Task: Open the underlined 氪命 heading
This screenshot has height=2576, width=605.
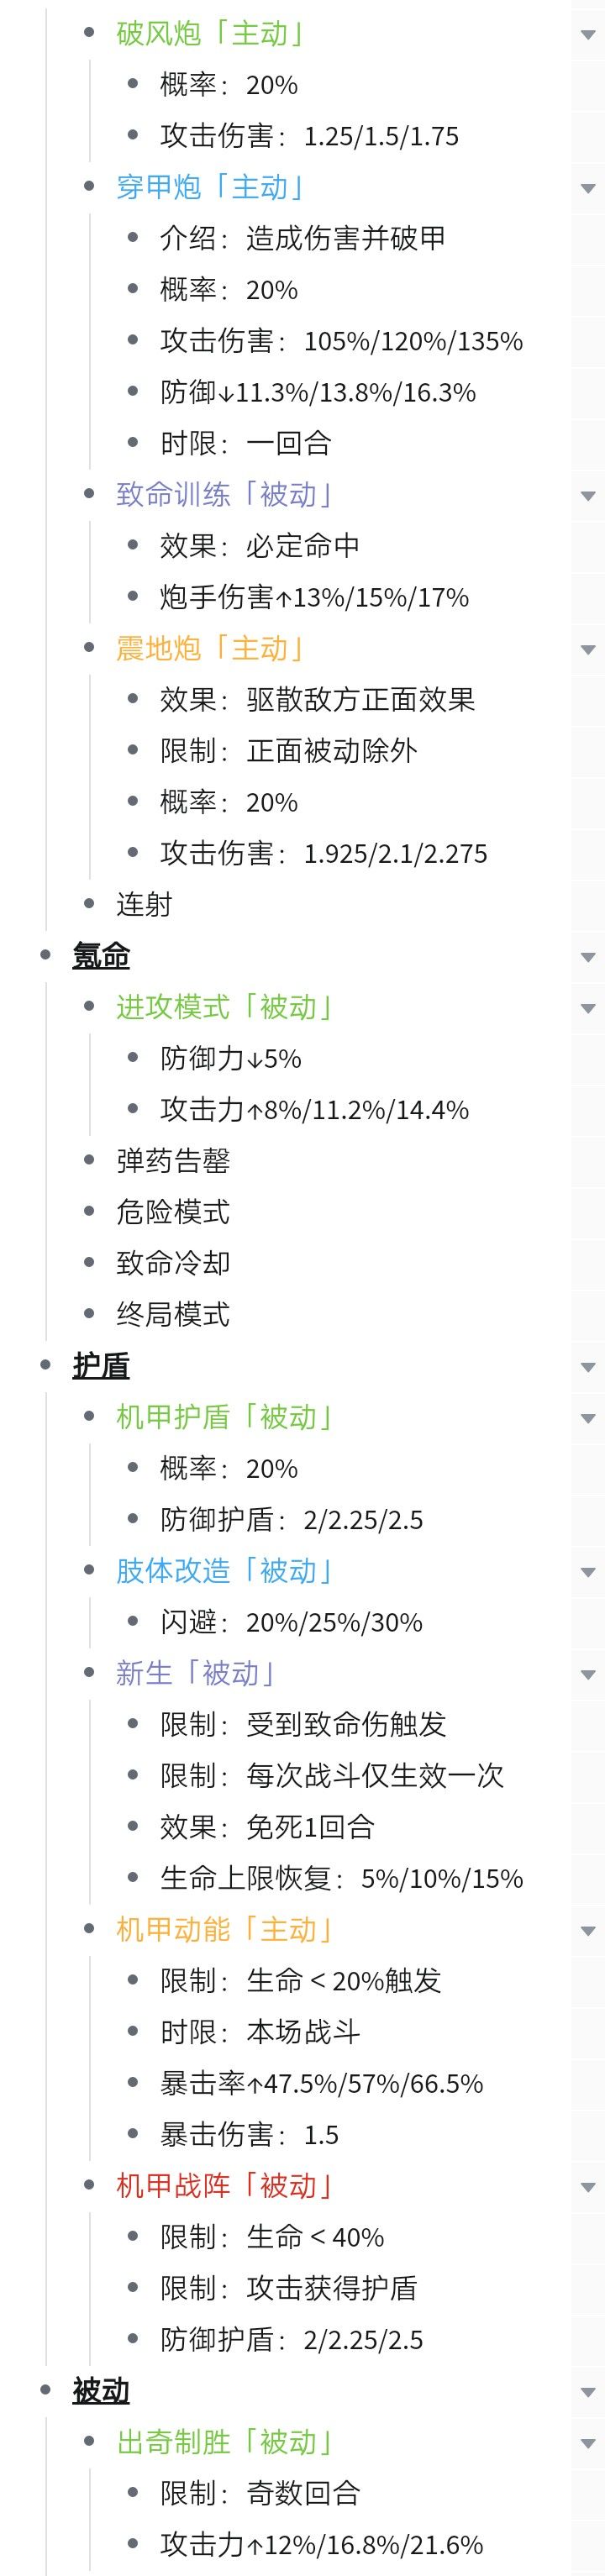Action: pyautogui.click(x=101, y=956)
